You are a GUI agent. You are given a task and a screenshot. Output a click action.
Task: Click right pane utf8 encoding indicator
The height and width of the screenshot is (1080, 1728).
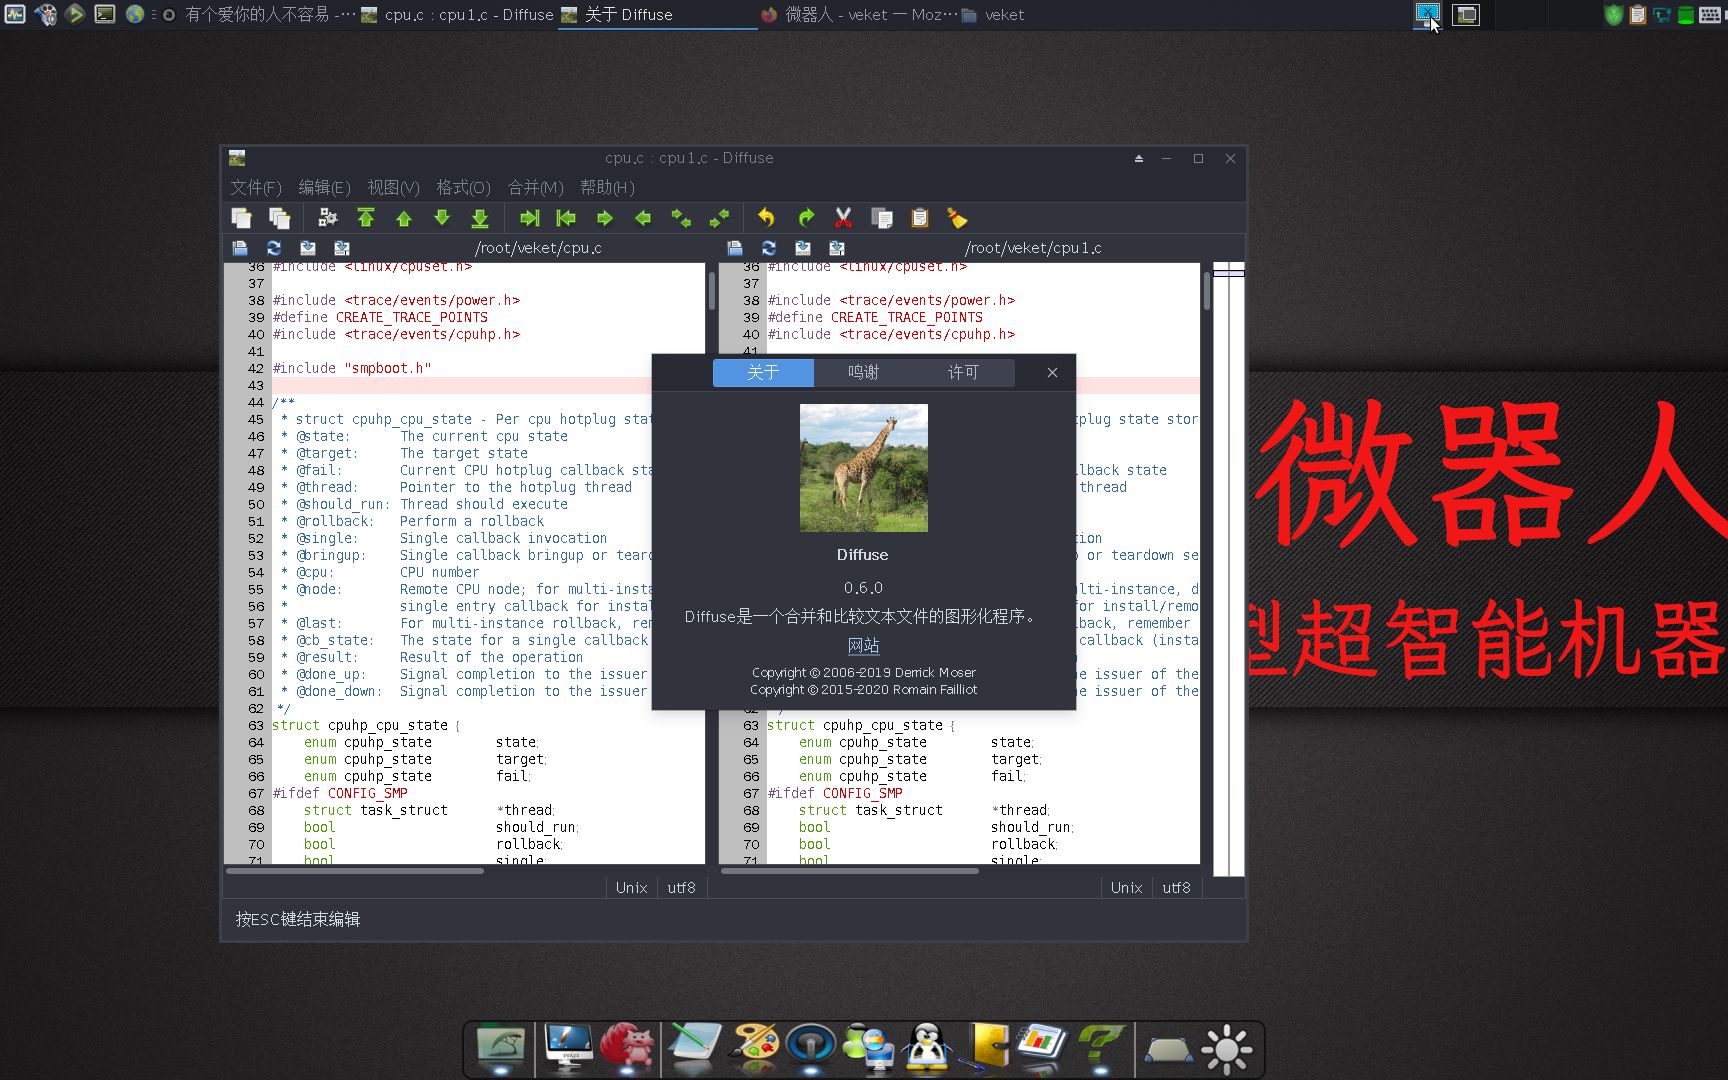(1177, 888)
